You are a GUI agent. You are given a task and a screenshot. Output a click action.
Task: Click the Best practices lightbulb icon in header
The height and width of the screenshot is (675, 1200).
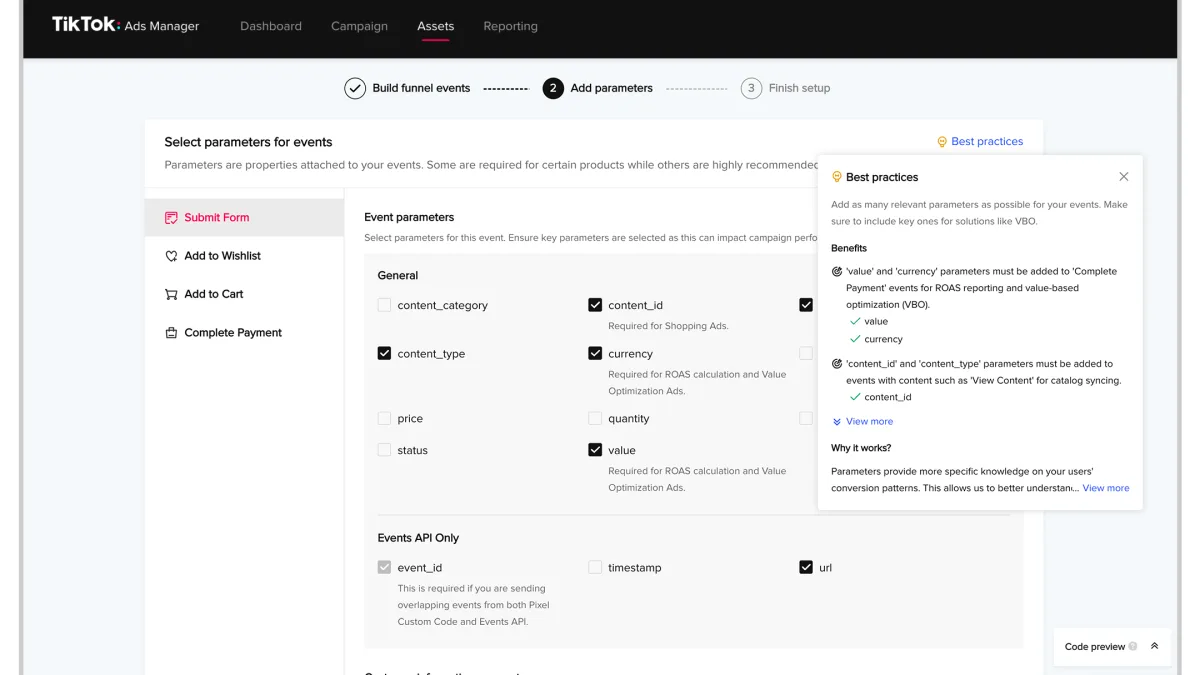point(942,142)
